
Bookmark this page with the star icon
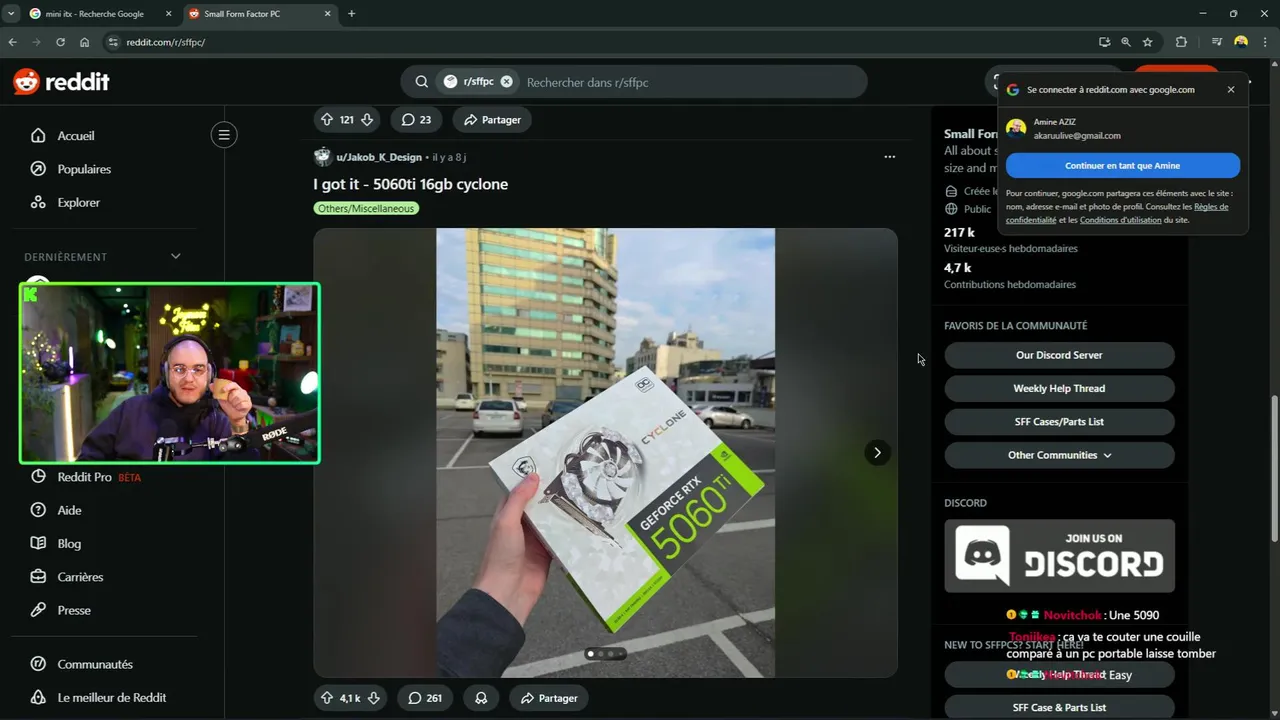click(x=1148, y=42)
